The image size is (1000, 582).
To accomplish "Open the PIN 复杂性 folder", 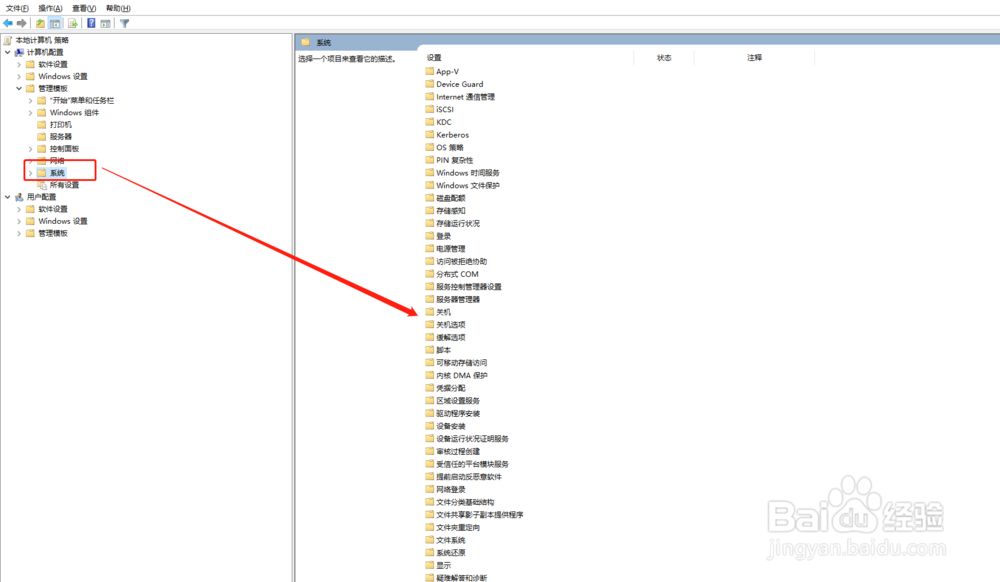I will [455, 160].
